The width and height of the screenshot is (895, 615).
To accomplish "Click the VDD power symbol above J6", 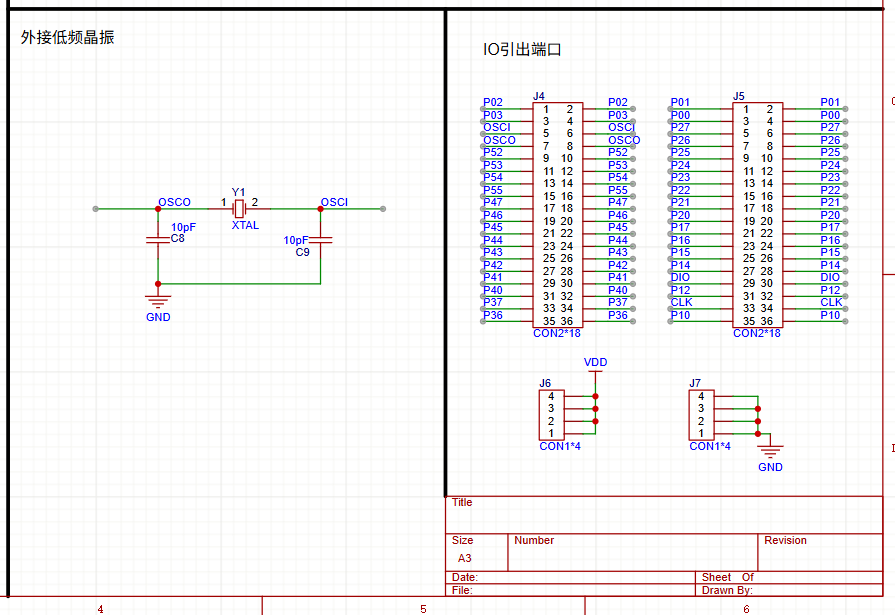I will click(595, 372).
